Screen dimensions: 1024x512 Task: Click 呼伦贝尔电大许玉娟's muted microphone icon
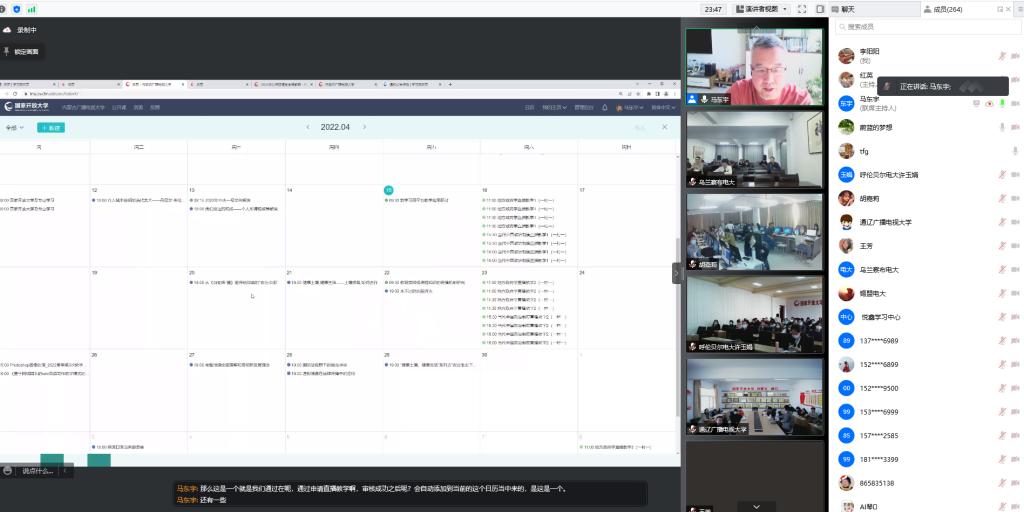coord(1002,174)
